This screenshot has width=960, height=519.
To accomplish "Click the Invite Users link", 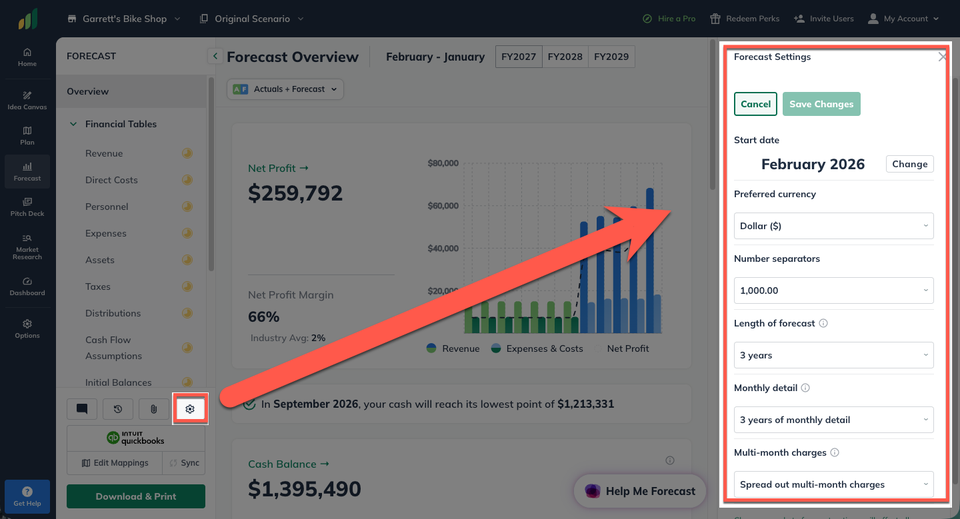I will [x=823, y=19].
